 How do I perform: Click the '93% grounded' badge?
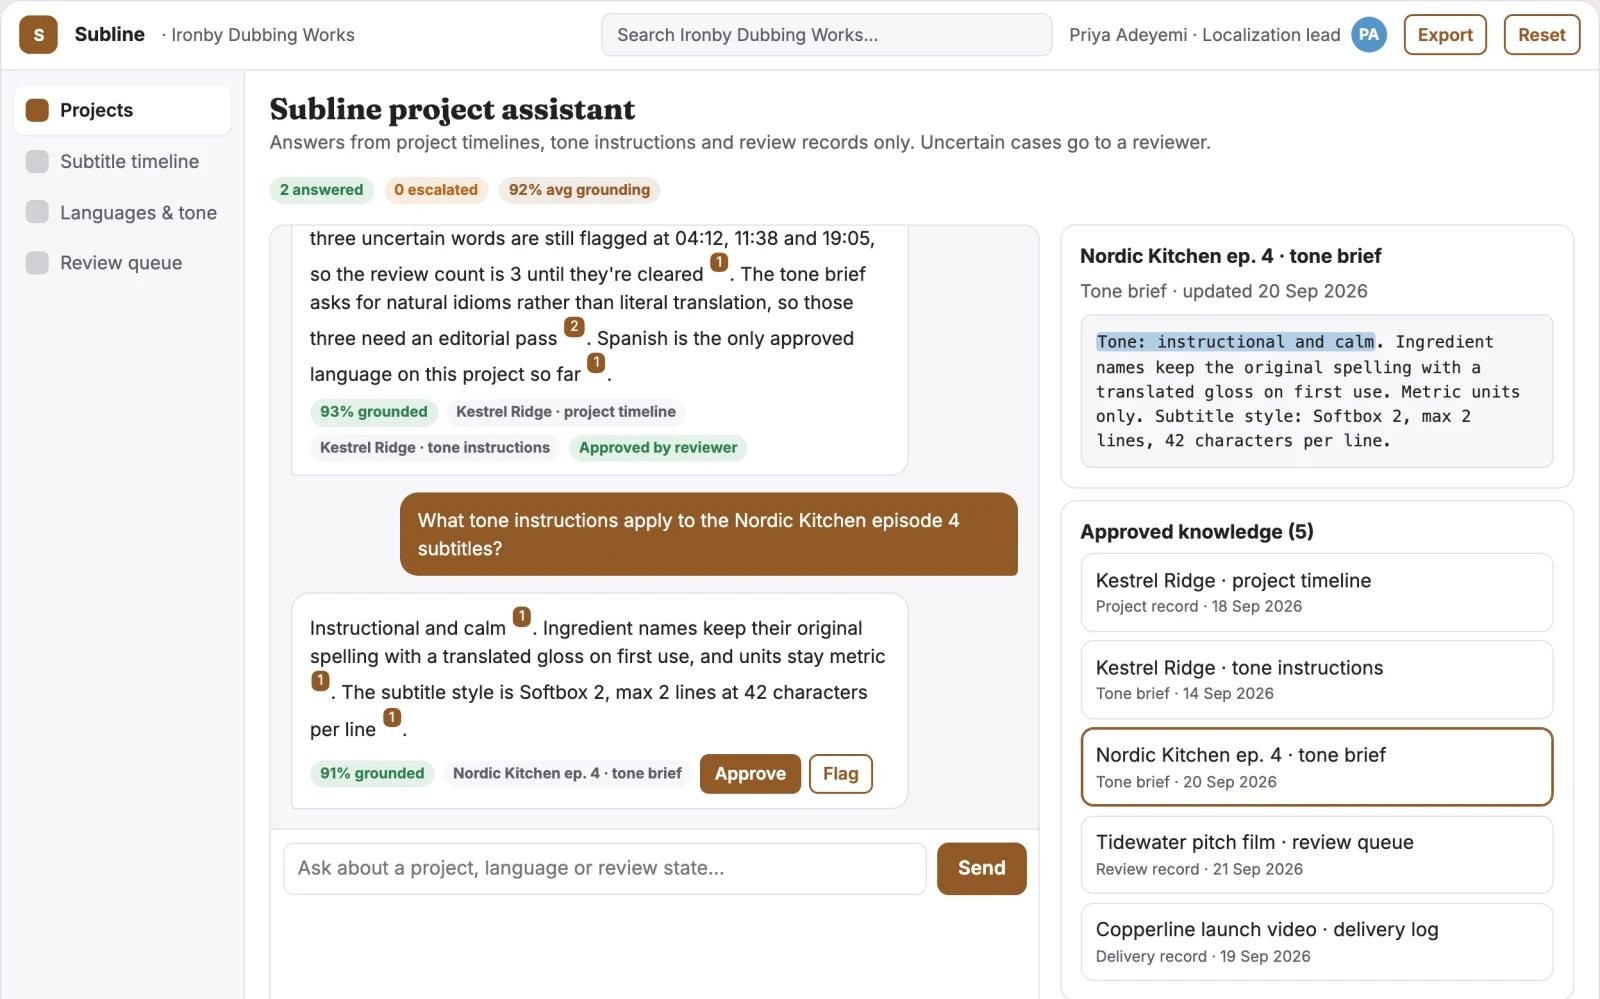pos(374,412)
